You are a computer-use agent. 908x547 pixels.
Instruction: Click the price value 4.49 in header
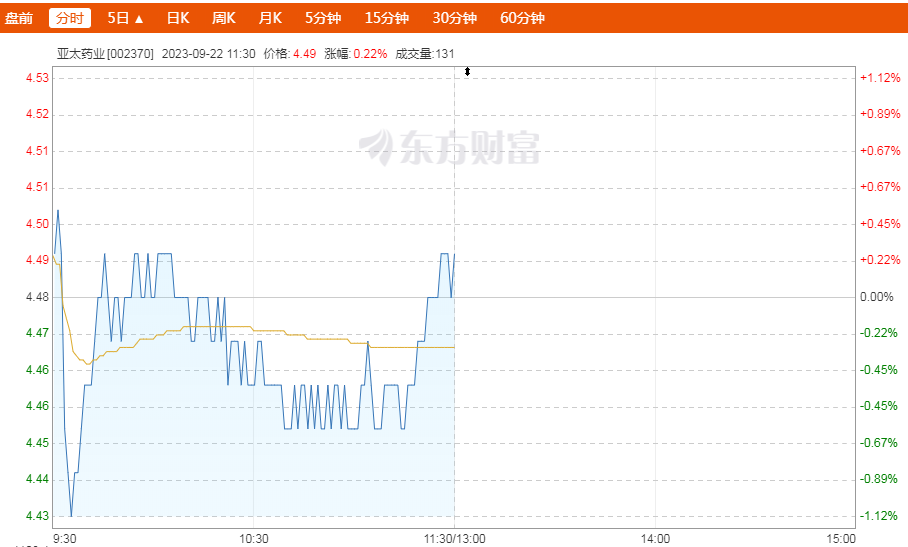point(305,54)
